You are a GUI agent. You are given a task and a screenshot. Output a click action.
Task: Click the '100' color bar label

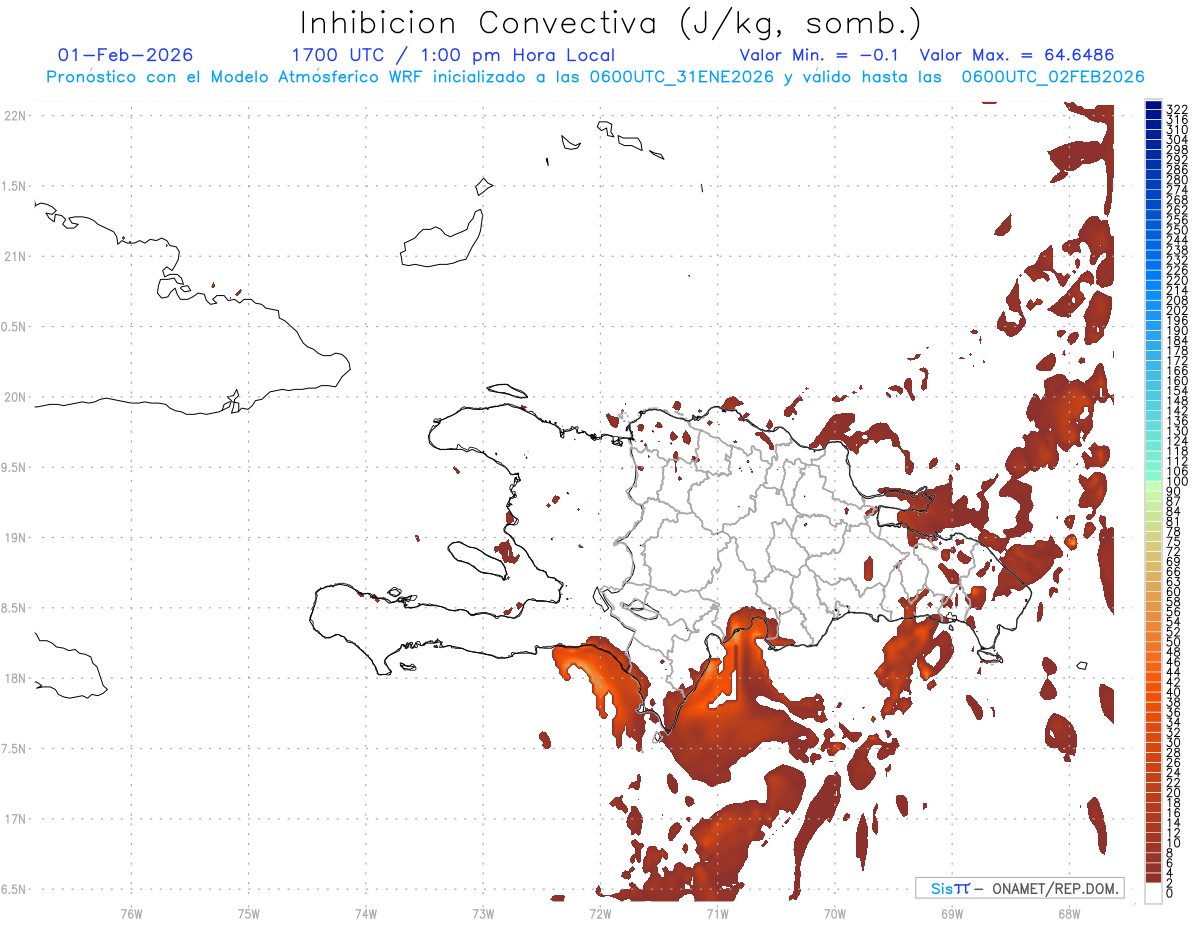click(x=1177, y=482)
